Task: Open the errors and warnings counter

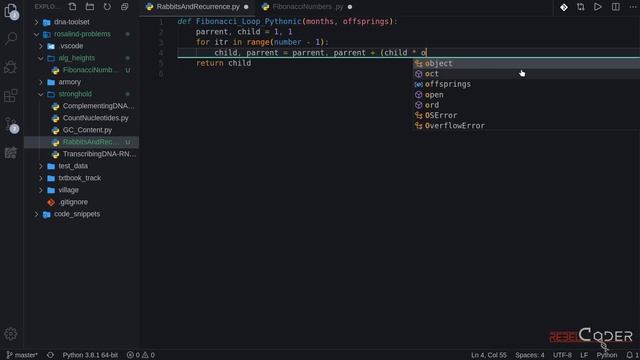Action: 140,355
